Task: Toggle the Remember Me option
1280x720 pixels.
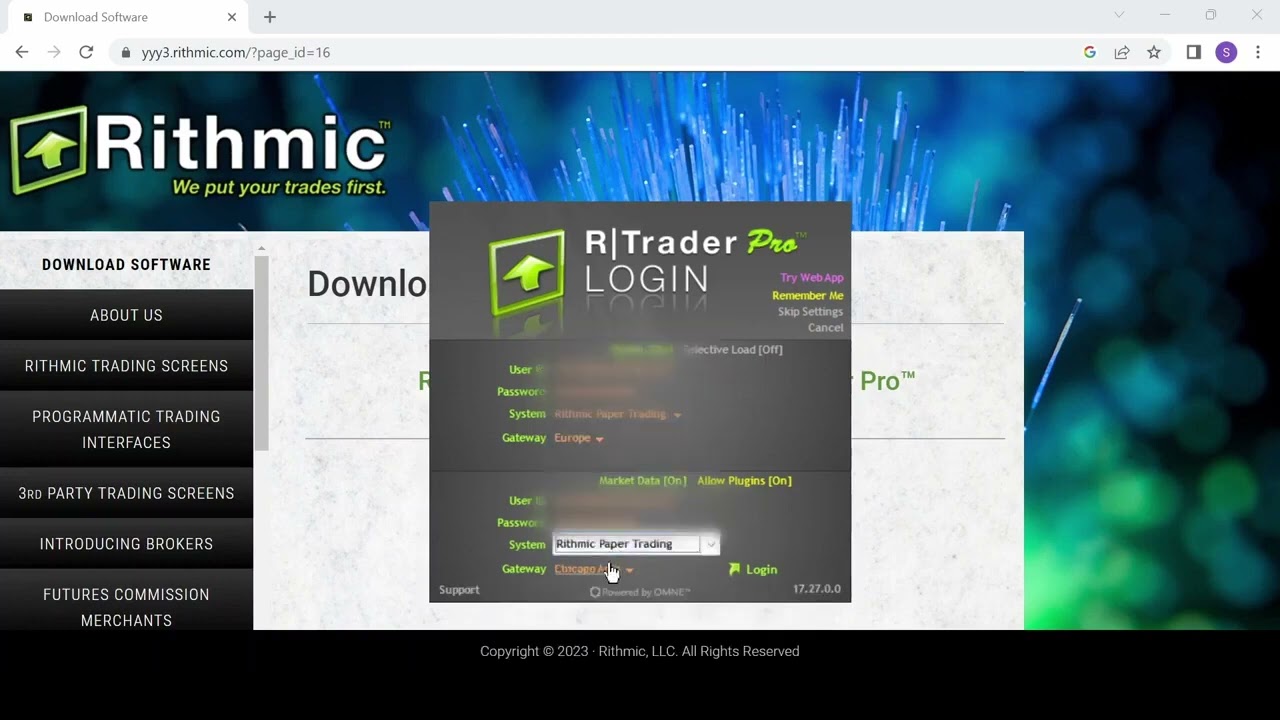Action: (808, 296)
